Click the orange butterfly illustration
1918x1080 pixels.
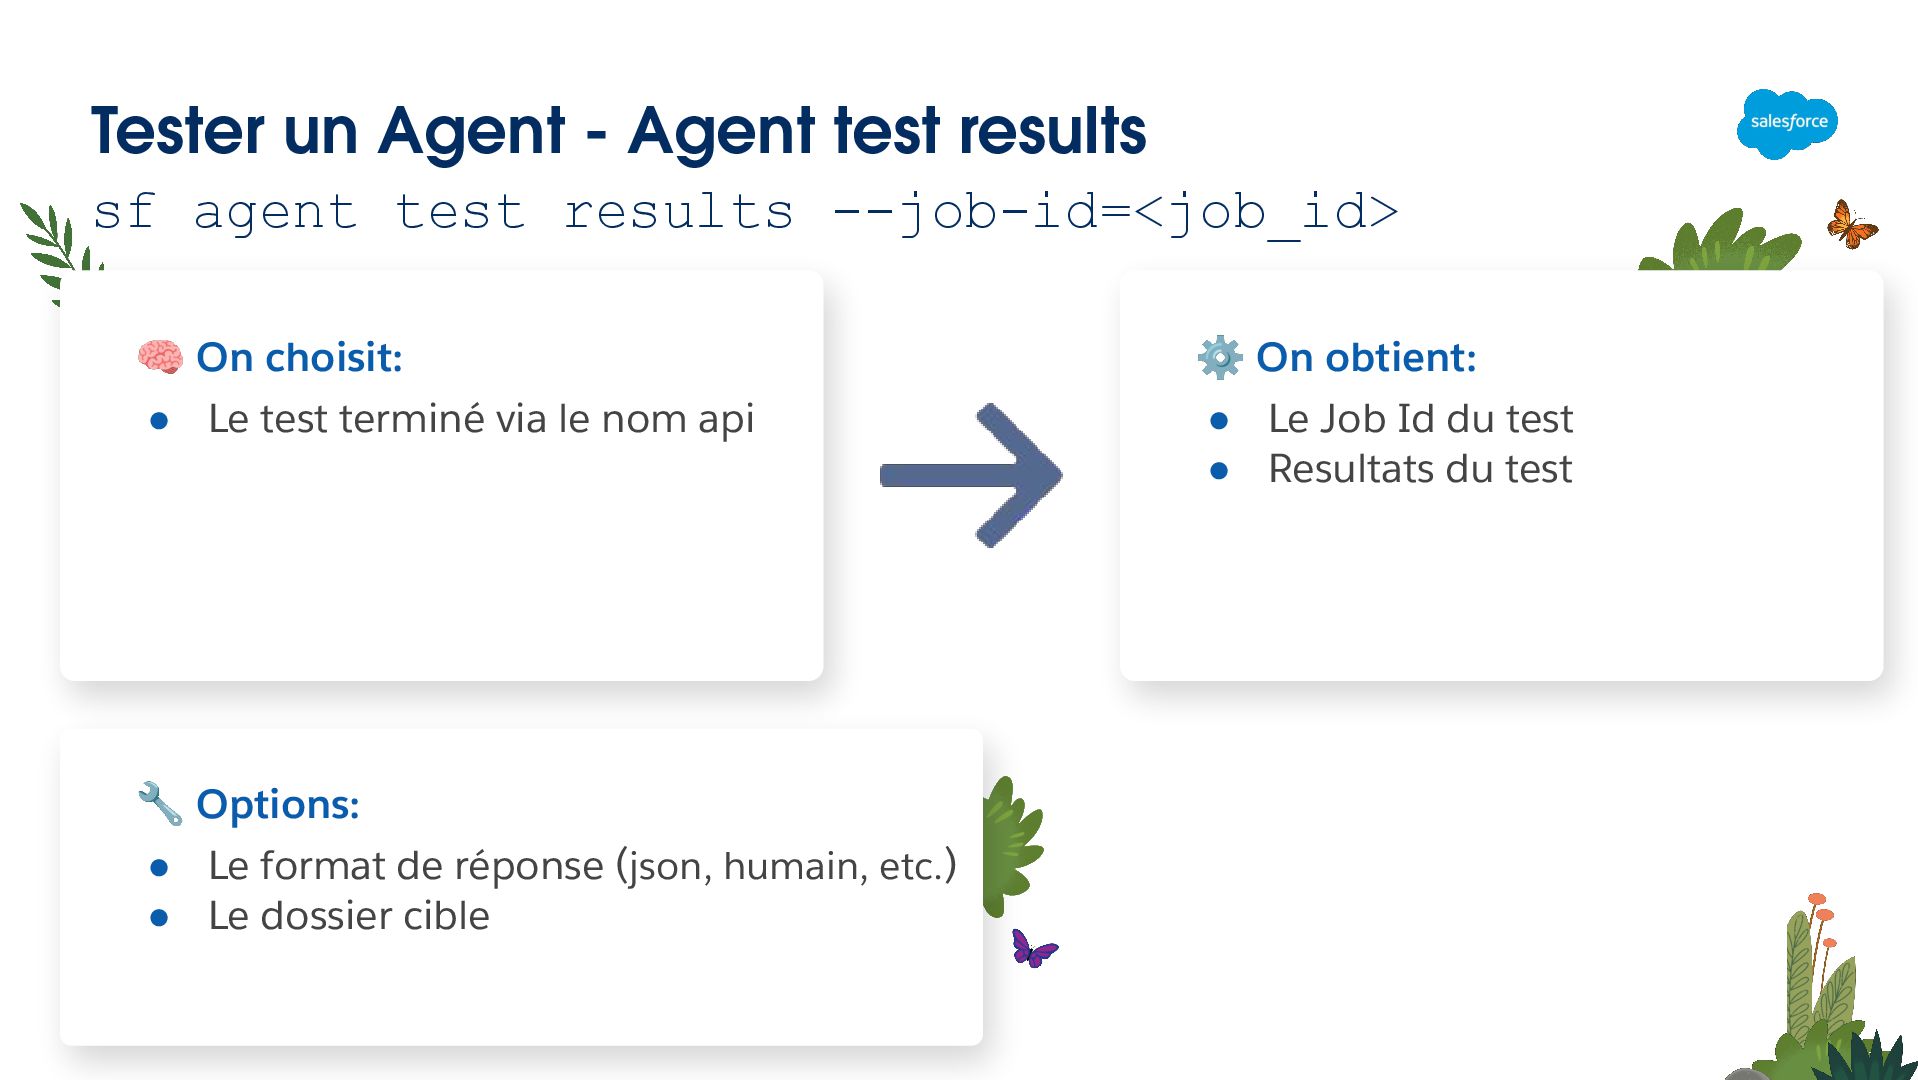[x=1851, y=224]
